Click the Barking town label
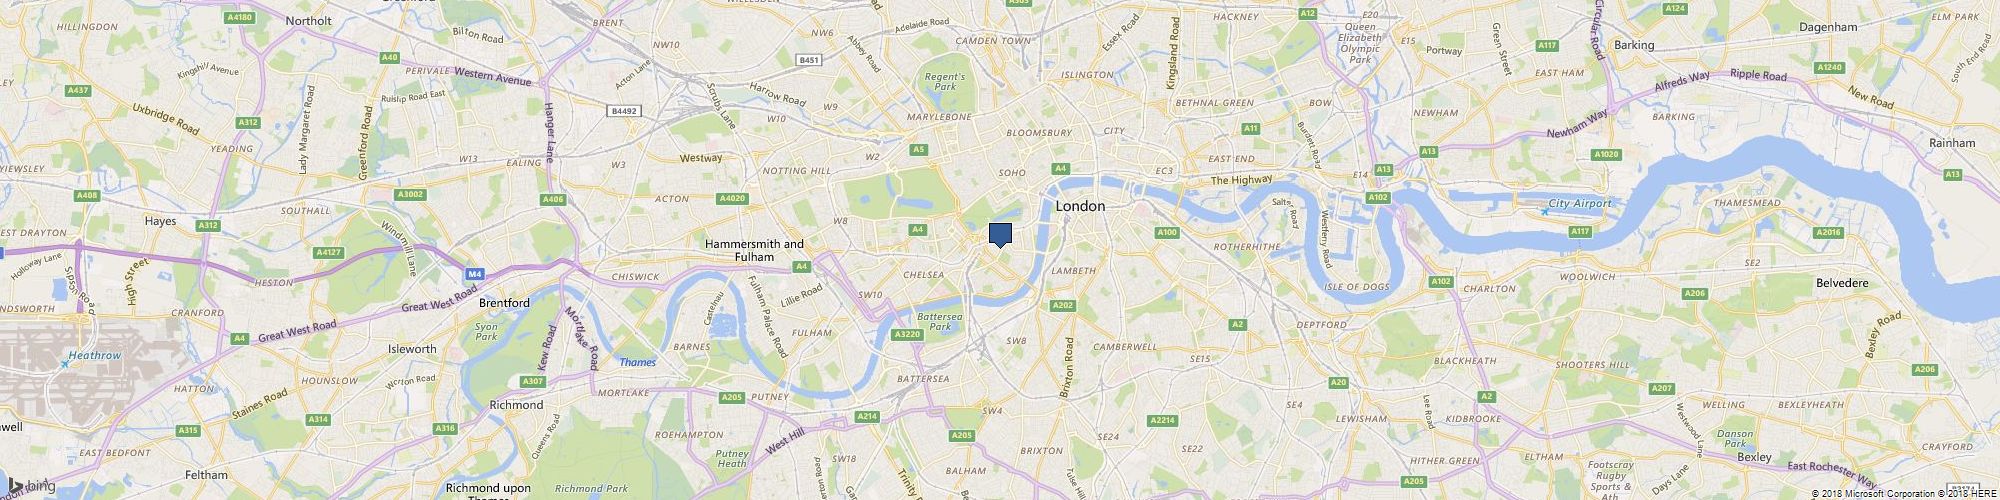Image resolution: width=2000 pixels, height=500 pixels. (x=1634, y=45)
